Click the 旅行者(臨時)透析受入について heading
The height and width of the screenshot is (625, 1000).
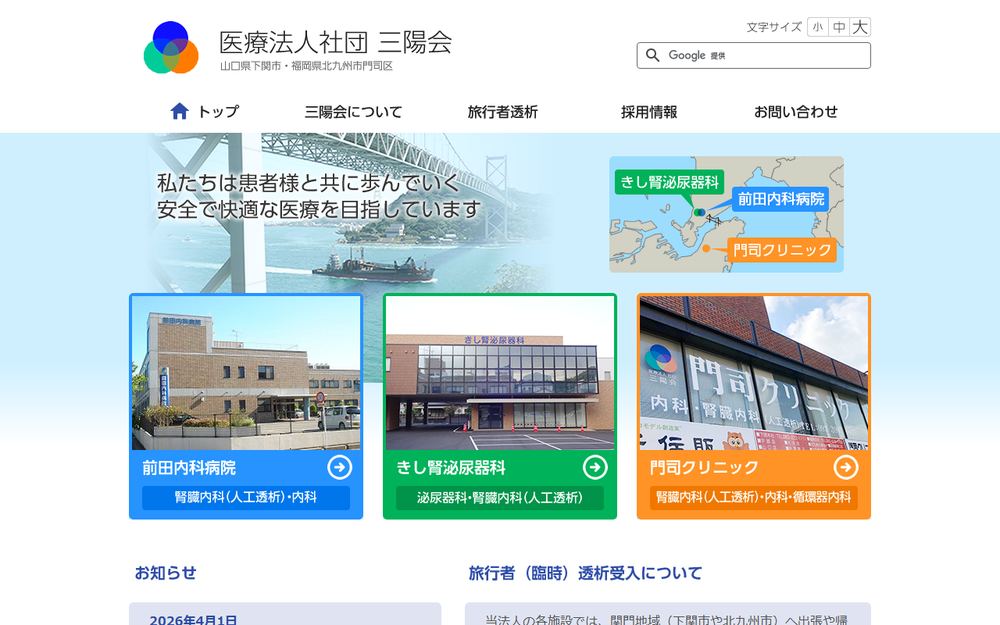[585, 573]
